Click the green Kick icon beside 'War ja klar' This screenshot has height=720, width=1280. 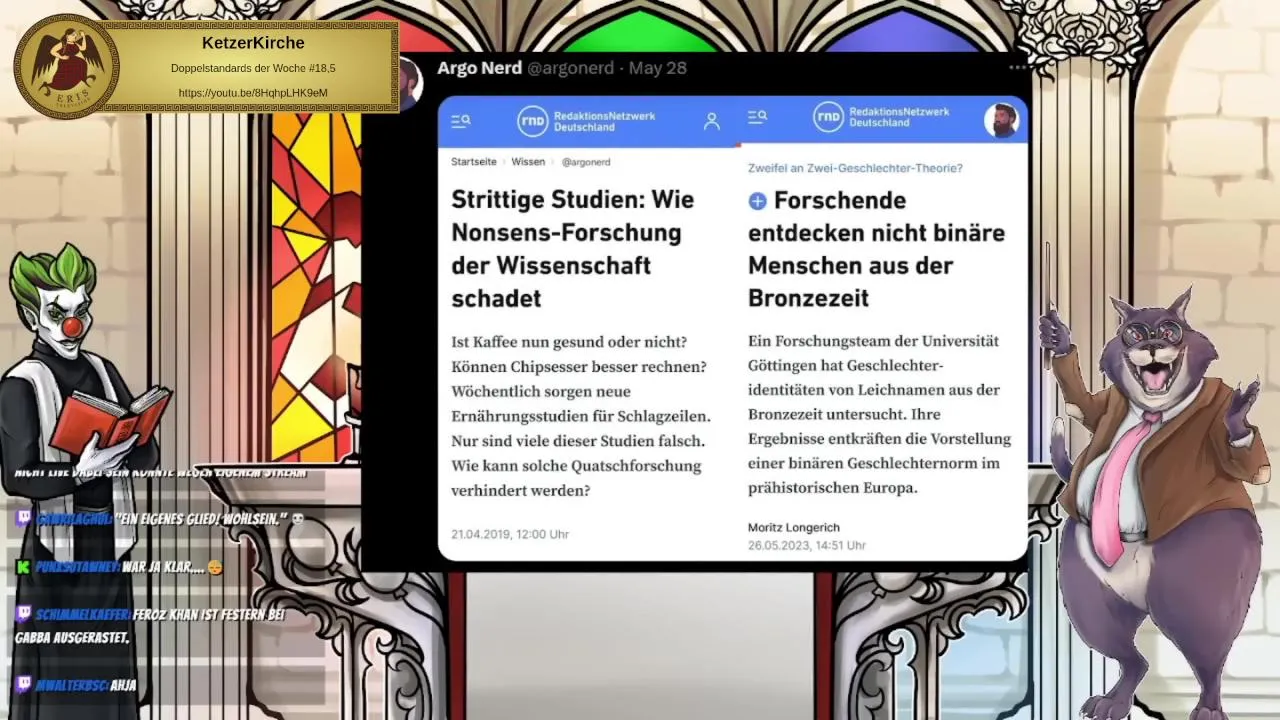pyautogui.click(x=23, y=567)
